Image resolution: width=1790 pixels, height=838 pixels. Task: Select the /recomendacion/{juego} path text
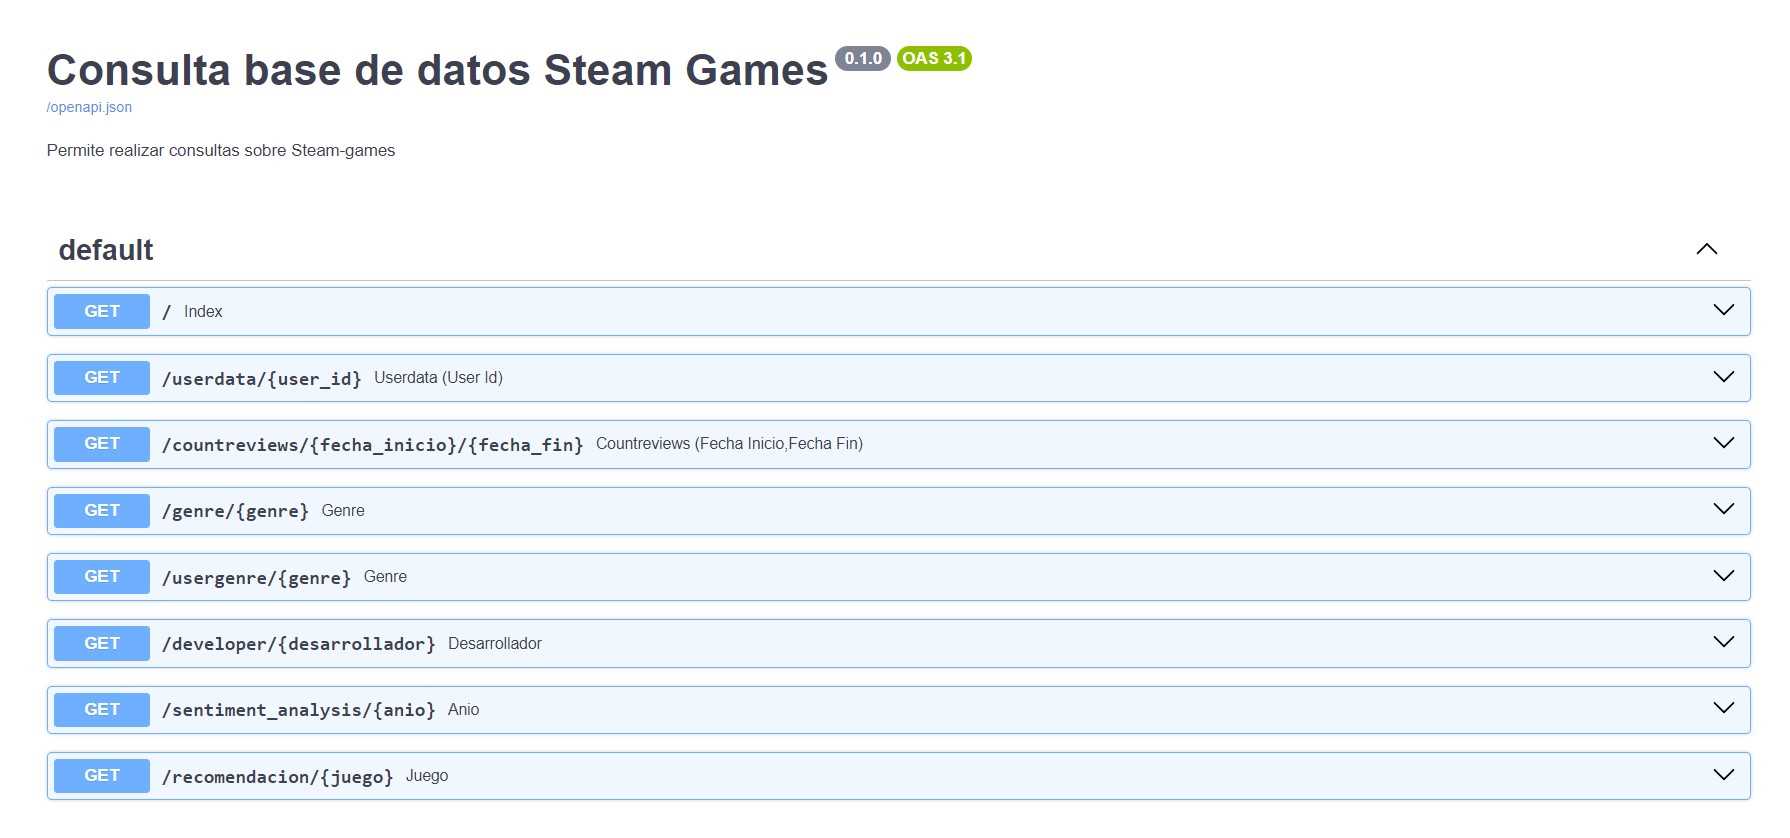(278, 776)
